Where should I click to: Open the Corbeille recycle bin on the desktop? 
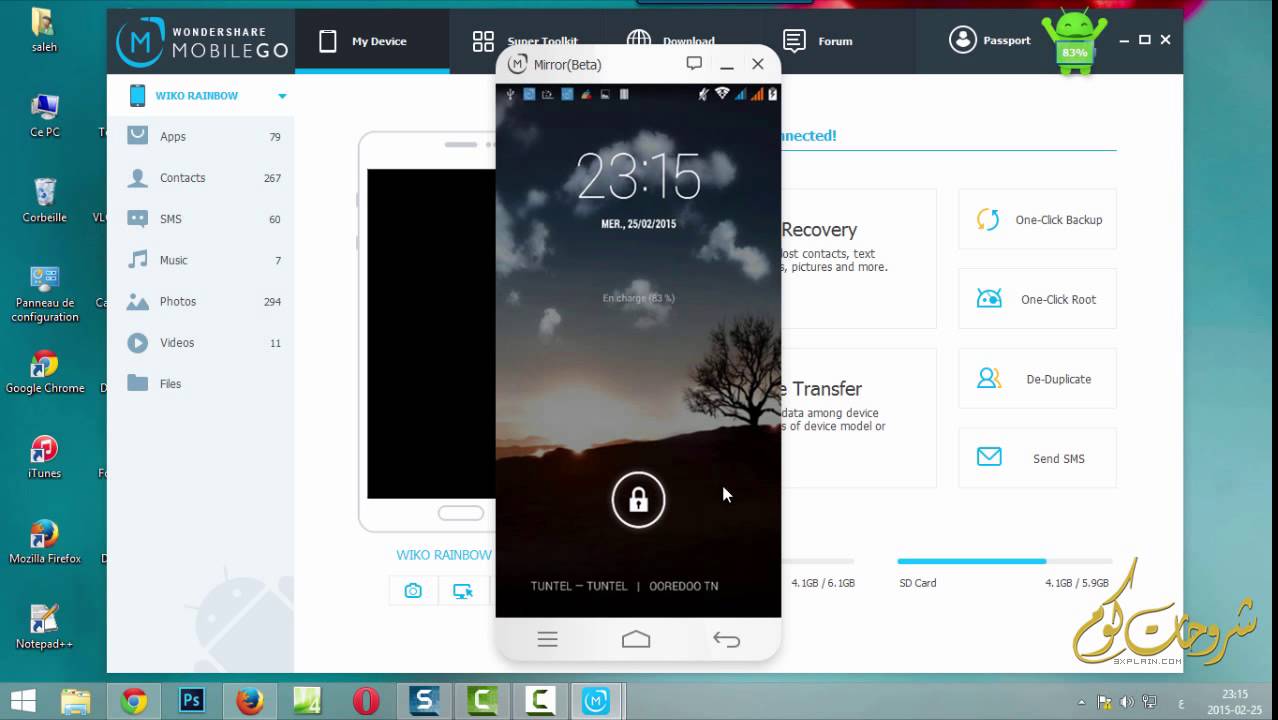coord(44,201)
